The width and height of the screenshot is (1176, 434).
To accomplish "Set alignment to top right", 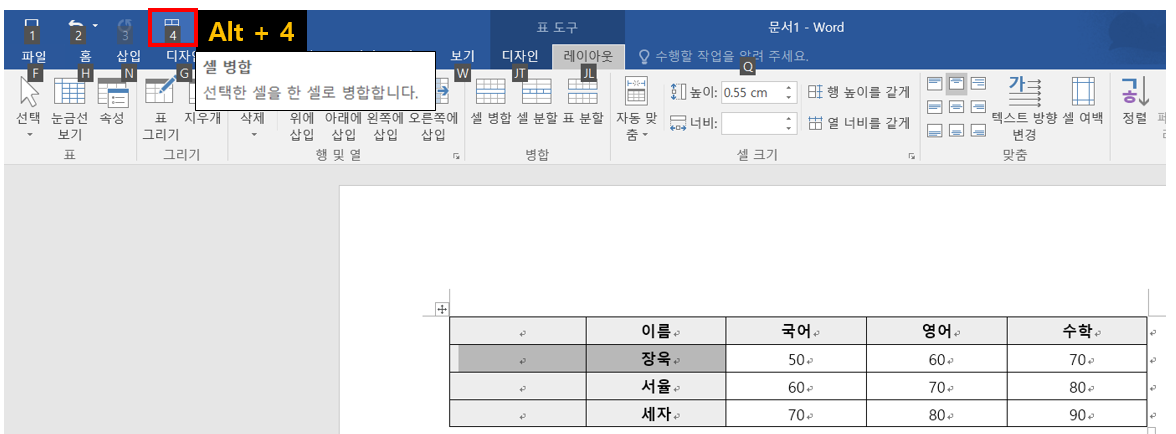I will (x=978, y=83).
